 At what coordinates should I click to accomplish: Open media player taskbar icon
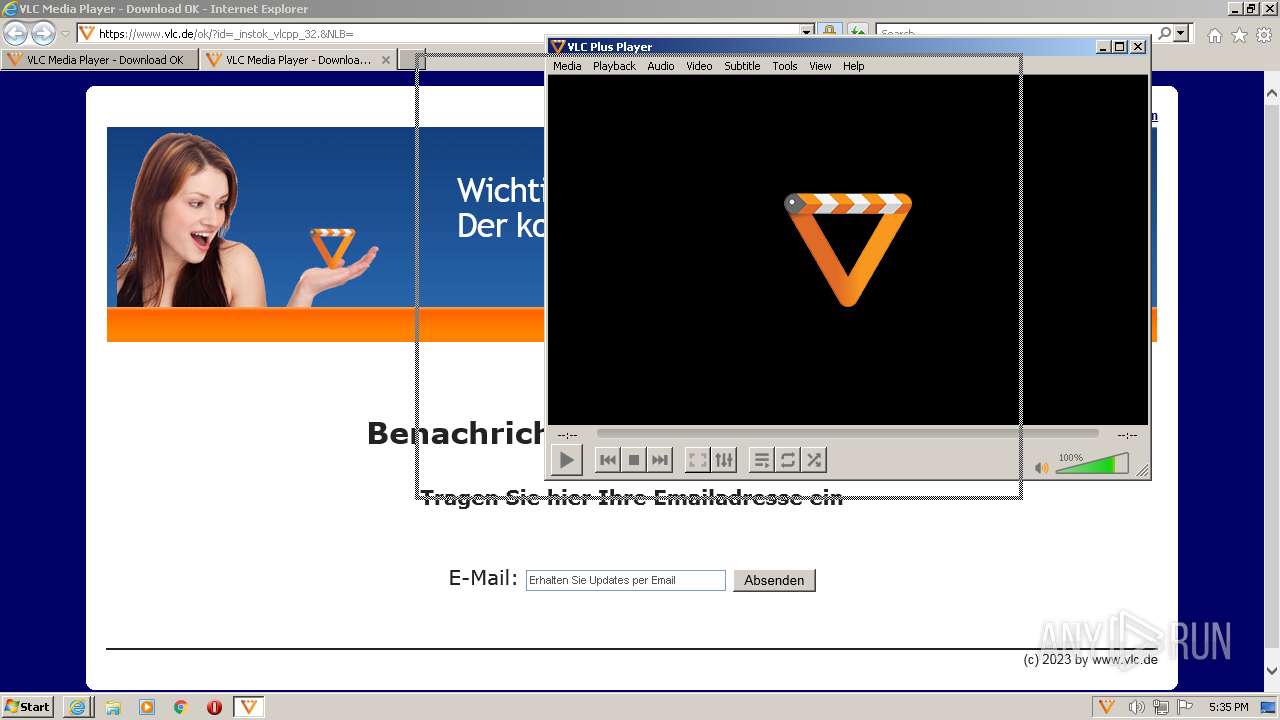147,707
